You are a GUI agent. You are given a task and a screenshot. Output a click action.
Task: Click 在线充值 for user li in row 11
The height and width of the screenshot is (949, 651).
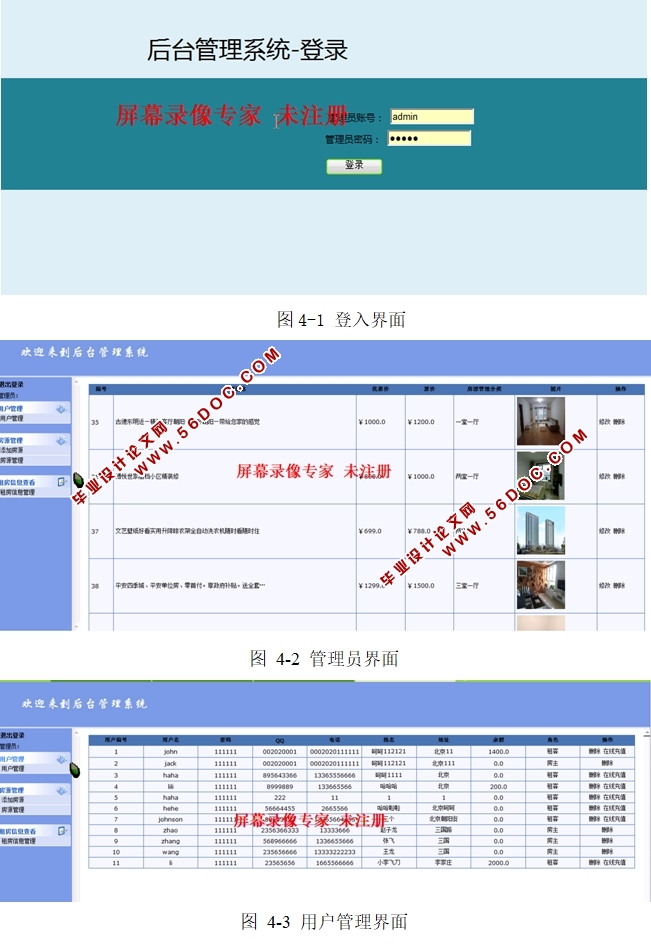pos(614,862)
